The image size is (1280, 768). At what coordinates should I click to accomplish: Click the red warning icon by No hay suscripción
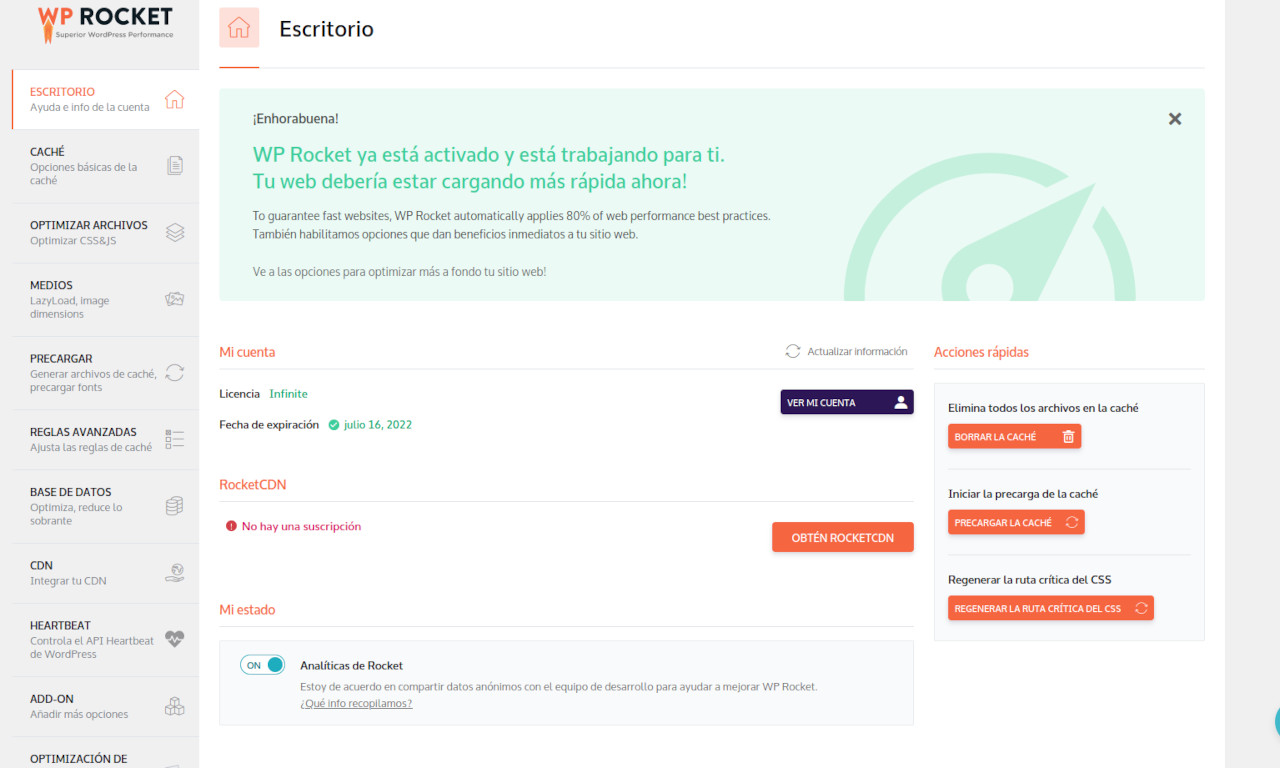231,526
